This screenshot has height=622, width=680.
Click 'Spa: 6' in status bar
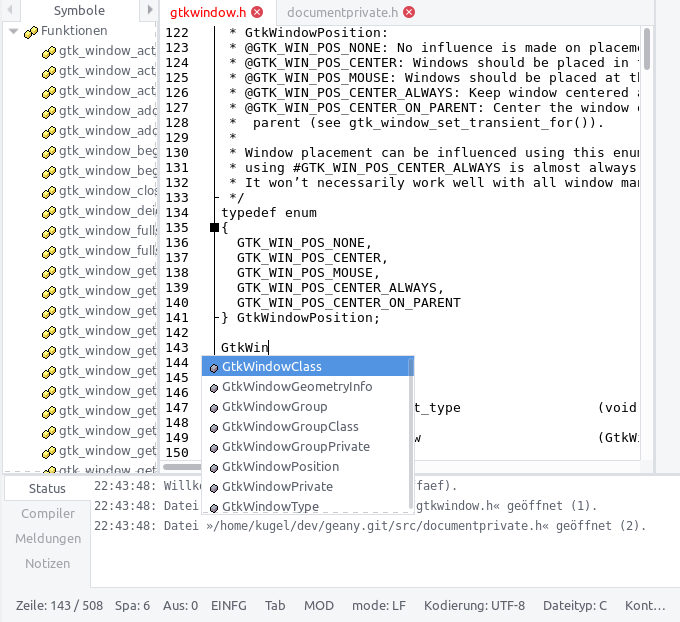132,606
